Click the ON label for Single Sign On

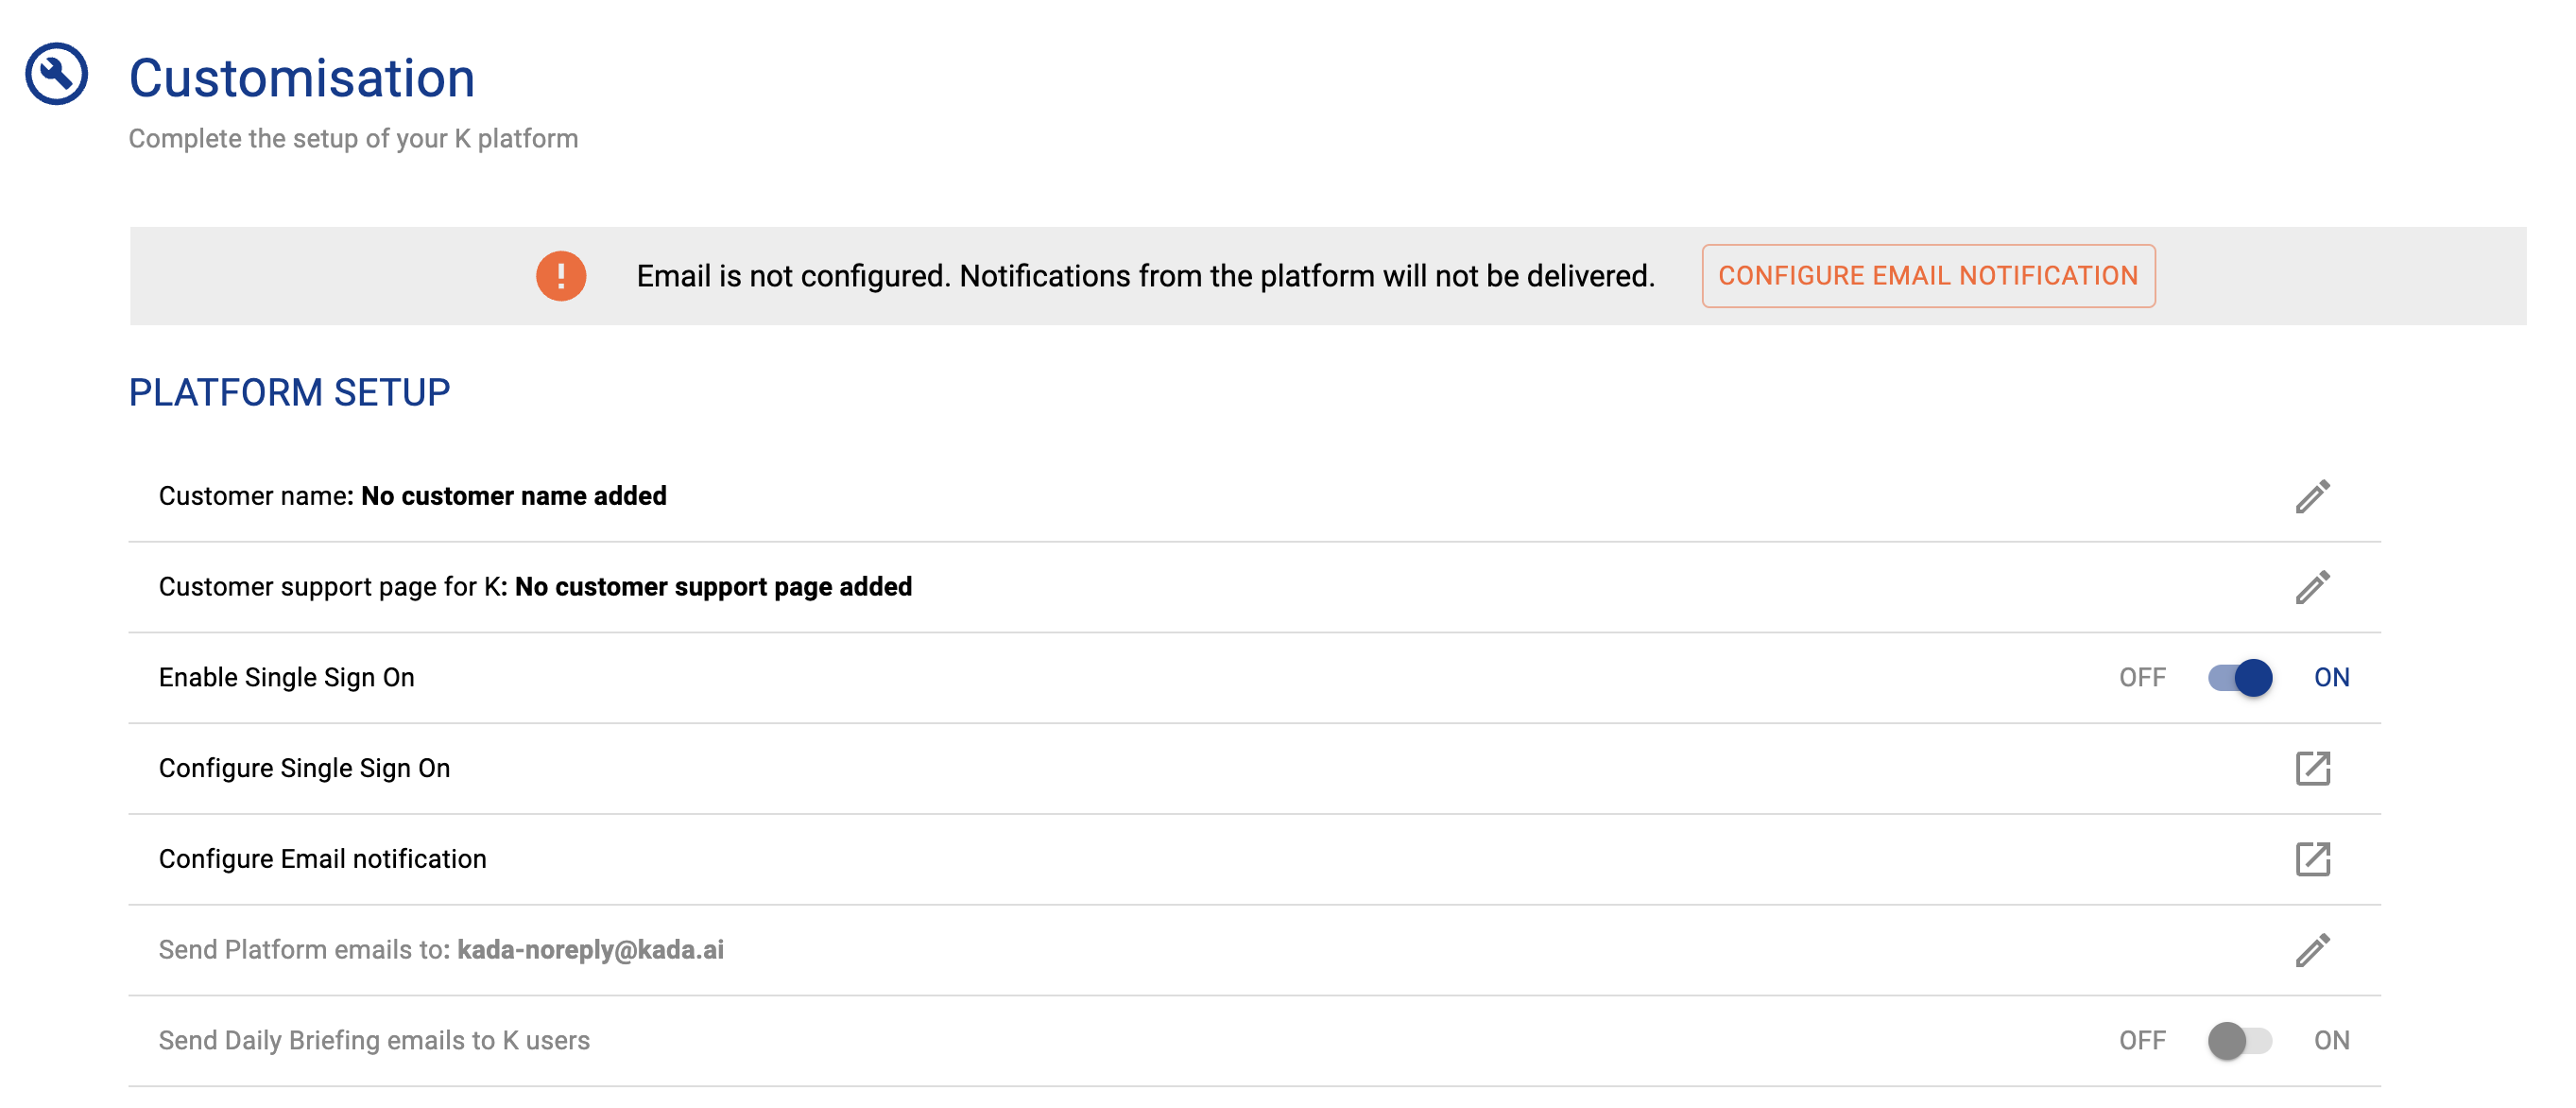2331,678
